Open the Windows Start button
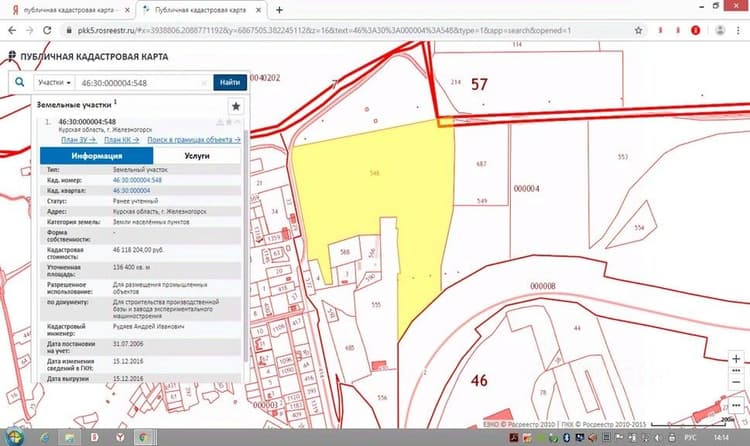 click(14, 437)
